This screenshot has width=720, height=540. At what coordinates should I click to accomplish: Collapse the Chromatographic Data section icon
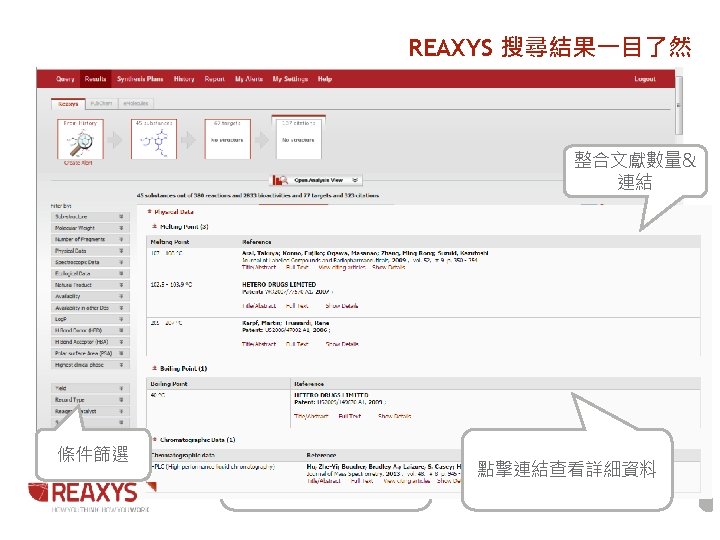(155, 439)
